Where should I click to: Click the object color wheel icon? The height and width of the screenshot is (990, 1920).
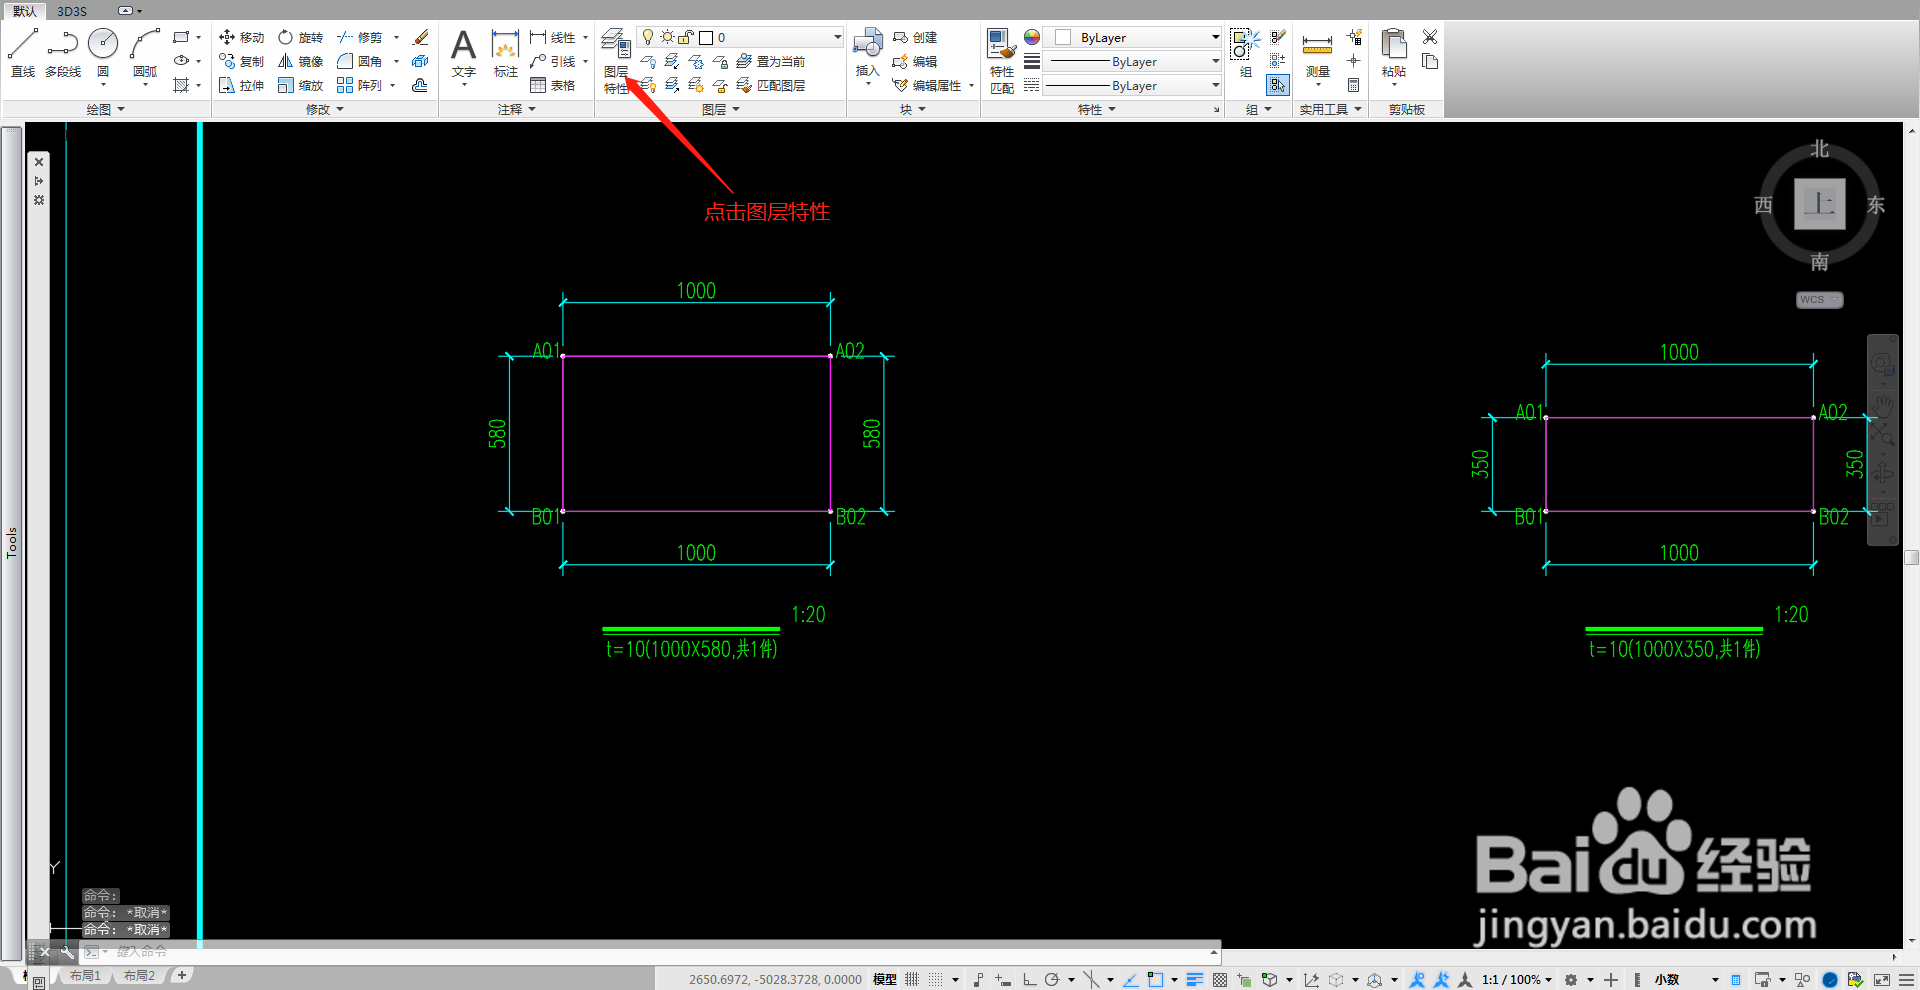(x=1032, y=37)
